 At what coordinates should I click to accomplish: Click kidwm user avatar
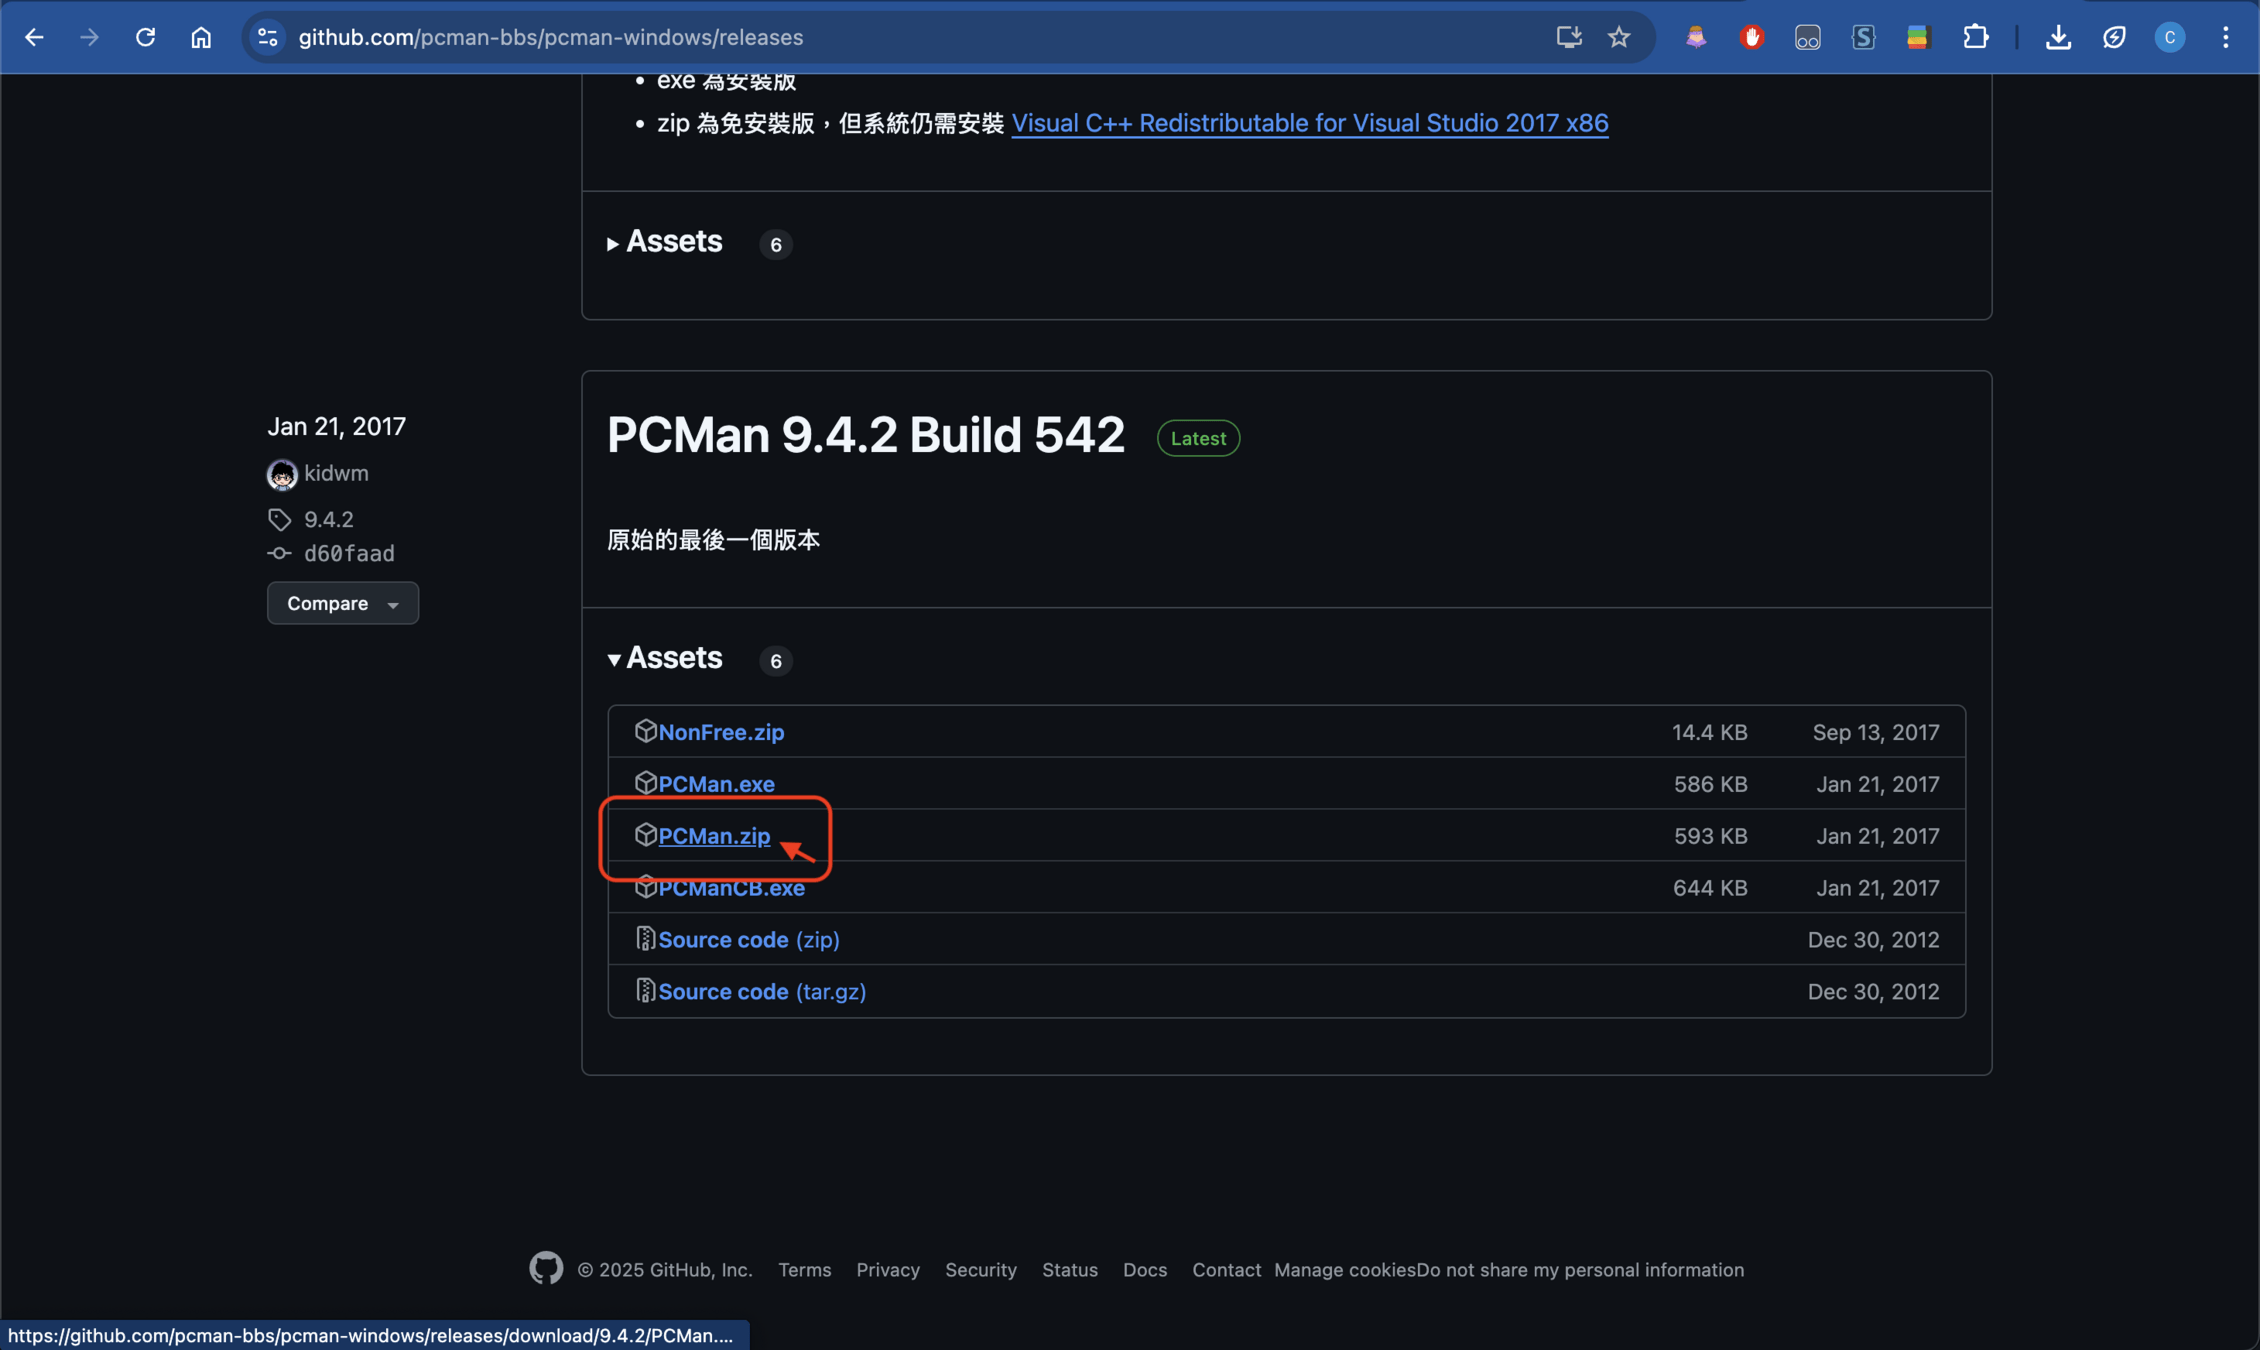(282, 474)
